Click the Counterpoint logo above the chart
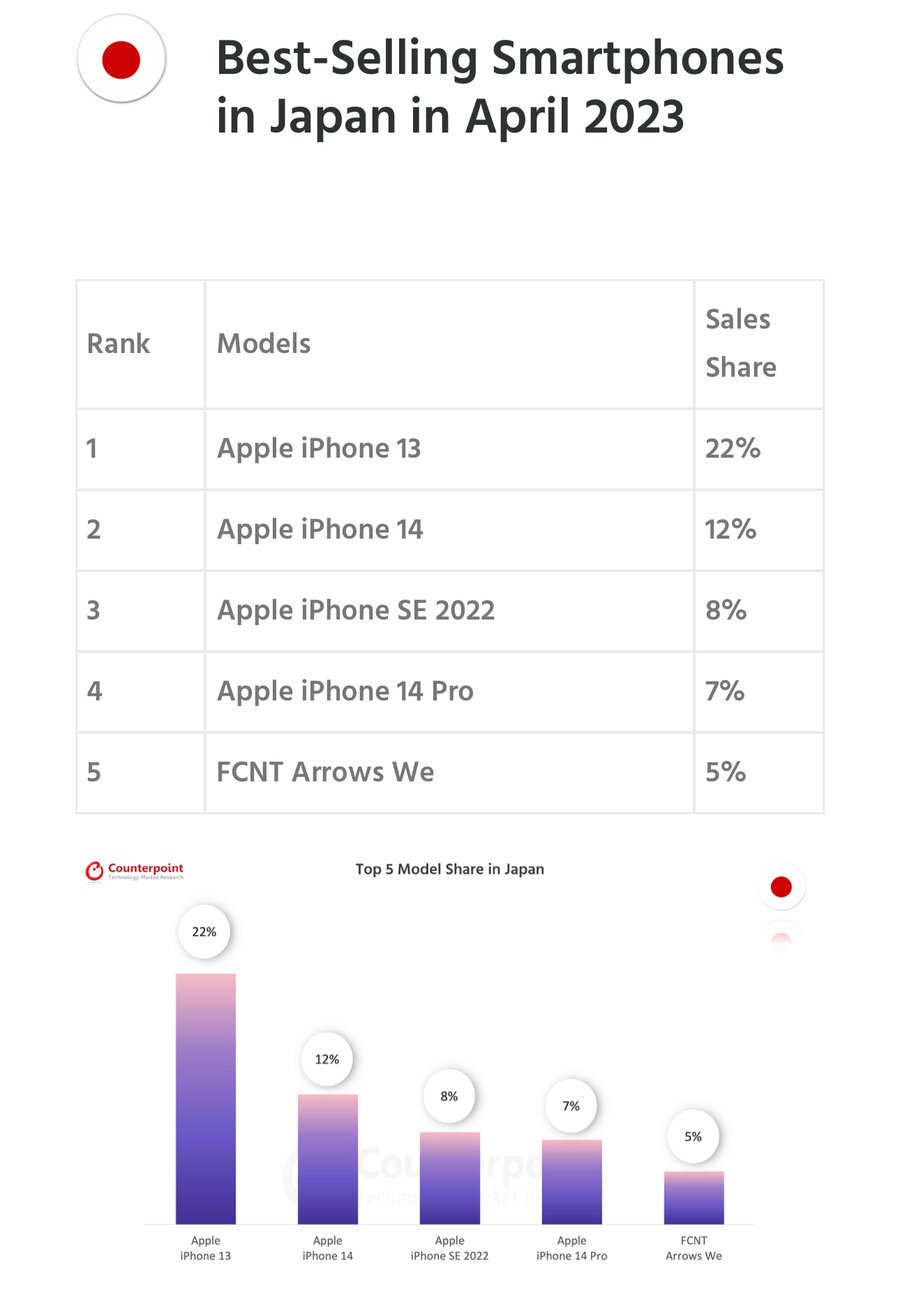900x1290 pixels. [134, 871]
